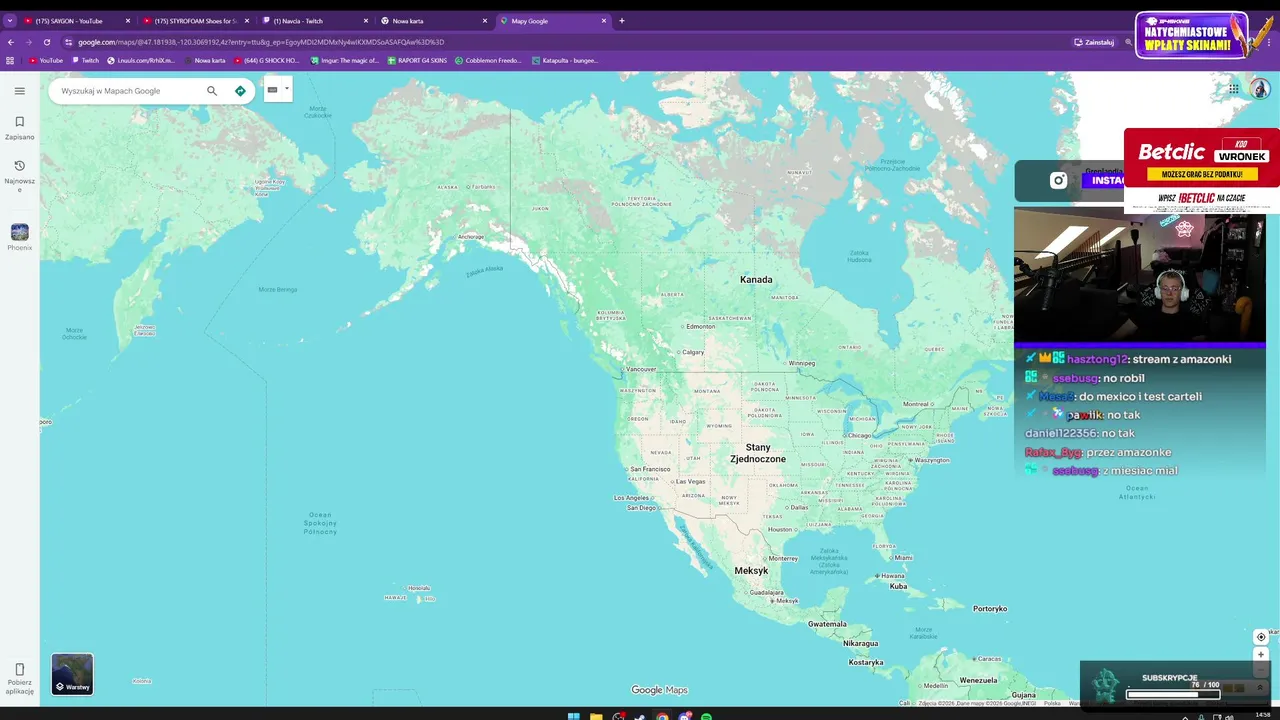1280x720 pixels.
Task: Close the Mapy Google tab
Action: pos(604,21)
